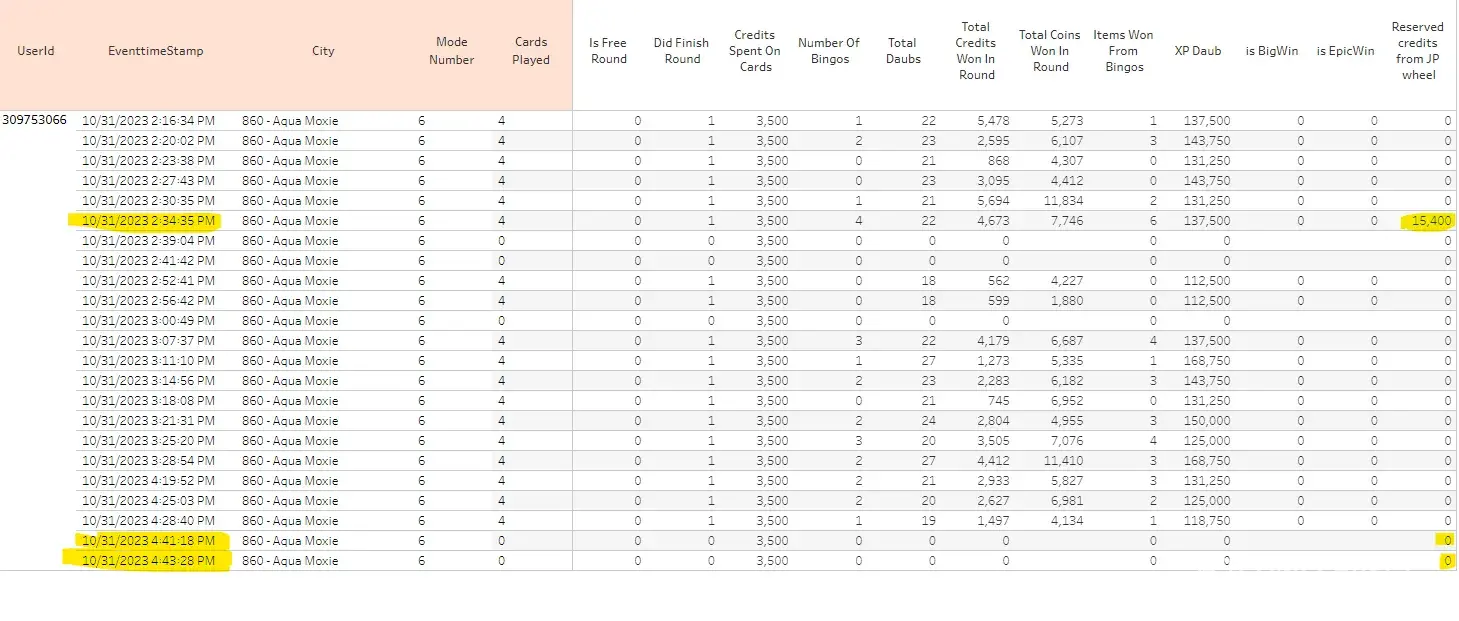Viewport: 1459px width, 621px height.
Task: Click Reserved credits from JP wheel header
Action: (1418, 51)
